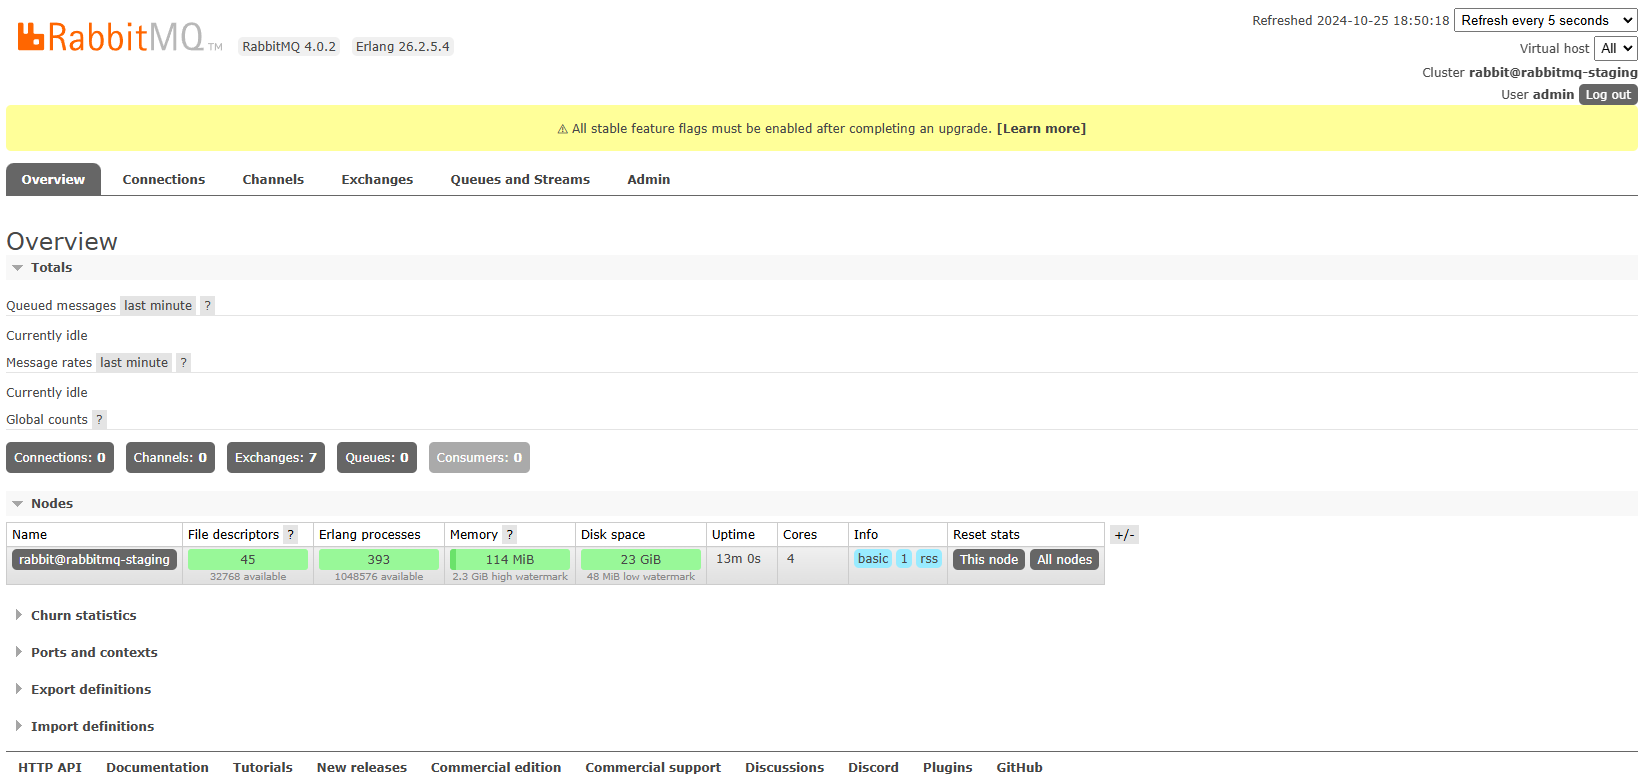The width and height of the screenshot is (1645, 784).
Task: Click the Disk space 23 GiB bar
Action: [x=641, y=560]
